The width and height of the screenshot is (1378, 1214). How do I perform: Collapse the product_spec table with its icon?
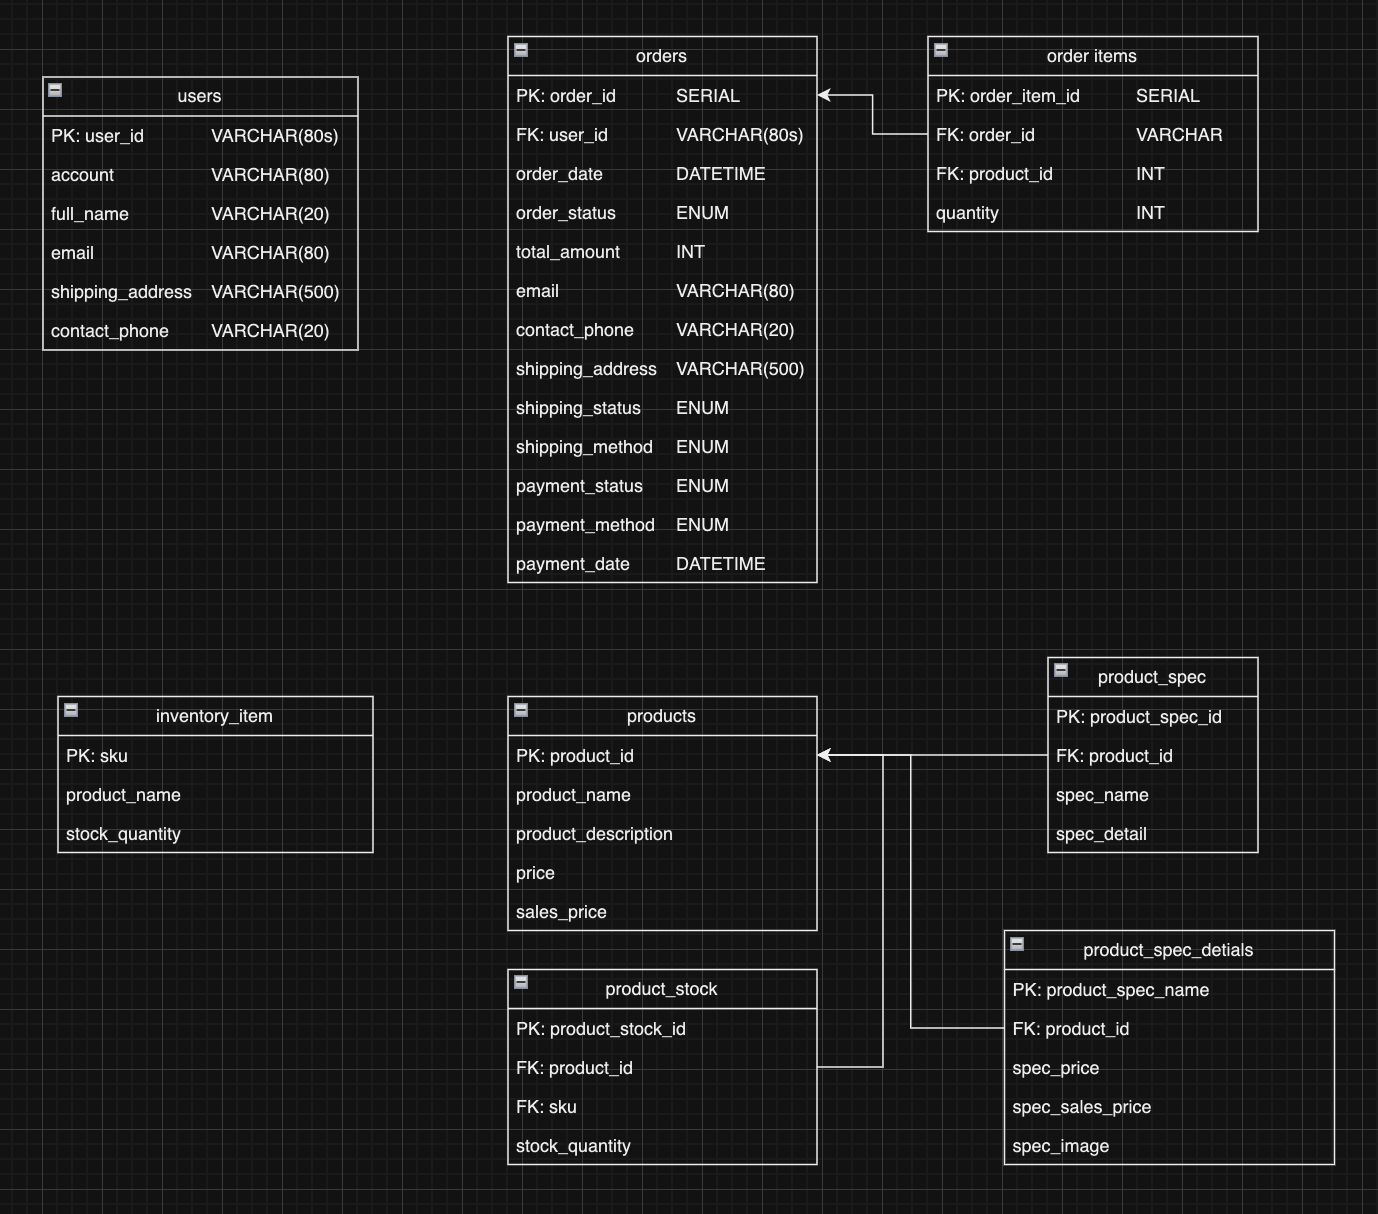[1062, 670]
